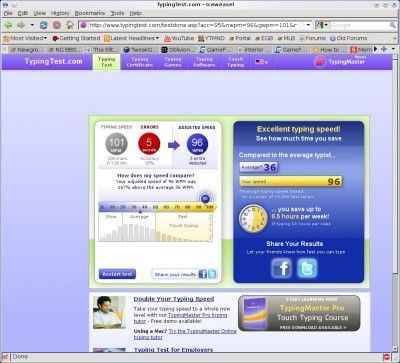
Task: Open the search engine selector dropdown
Action: pyautogui.click(x=322, y=25)
